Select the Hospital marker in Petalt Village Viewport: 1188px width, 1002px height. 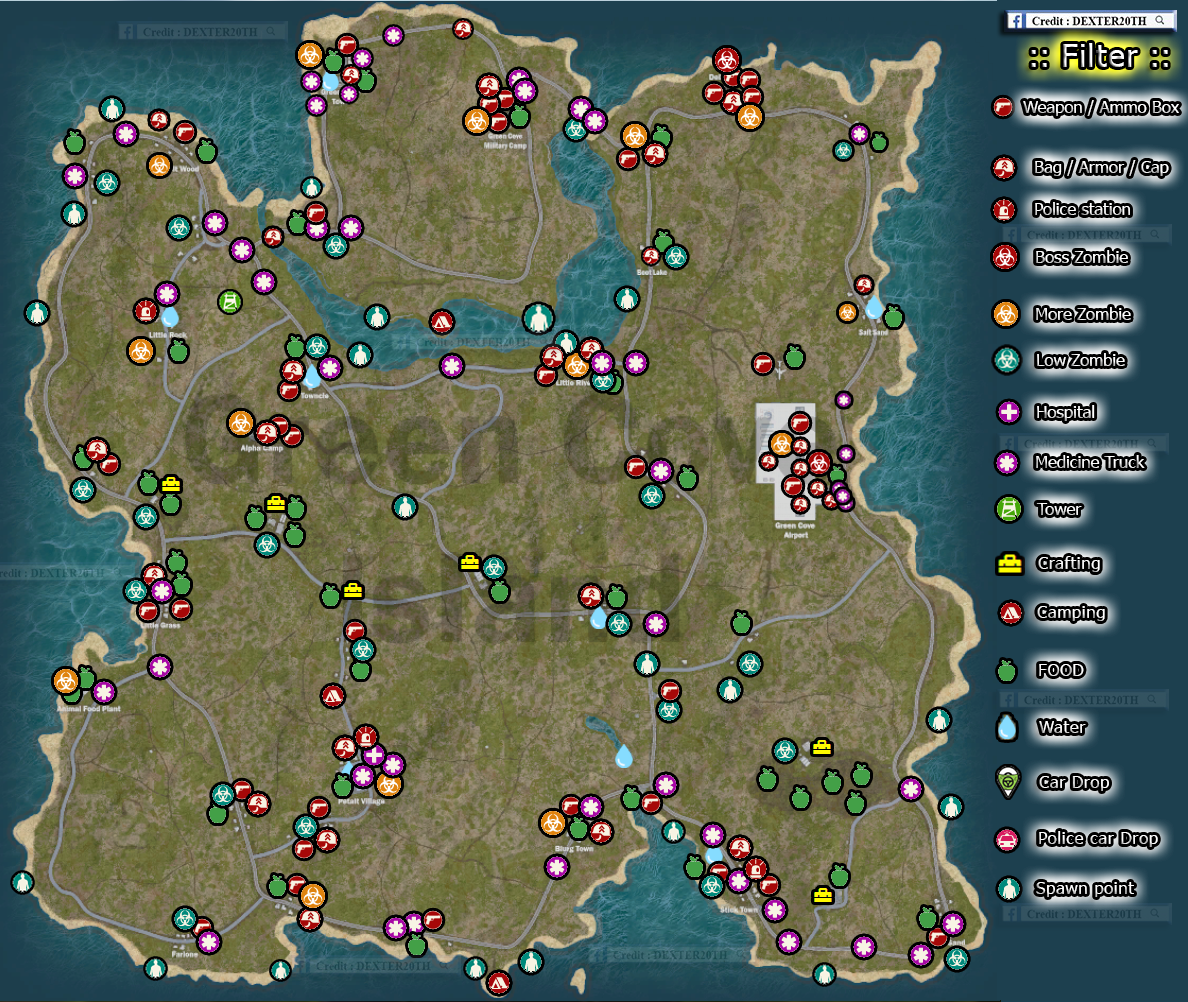pos(374,755)
